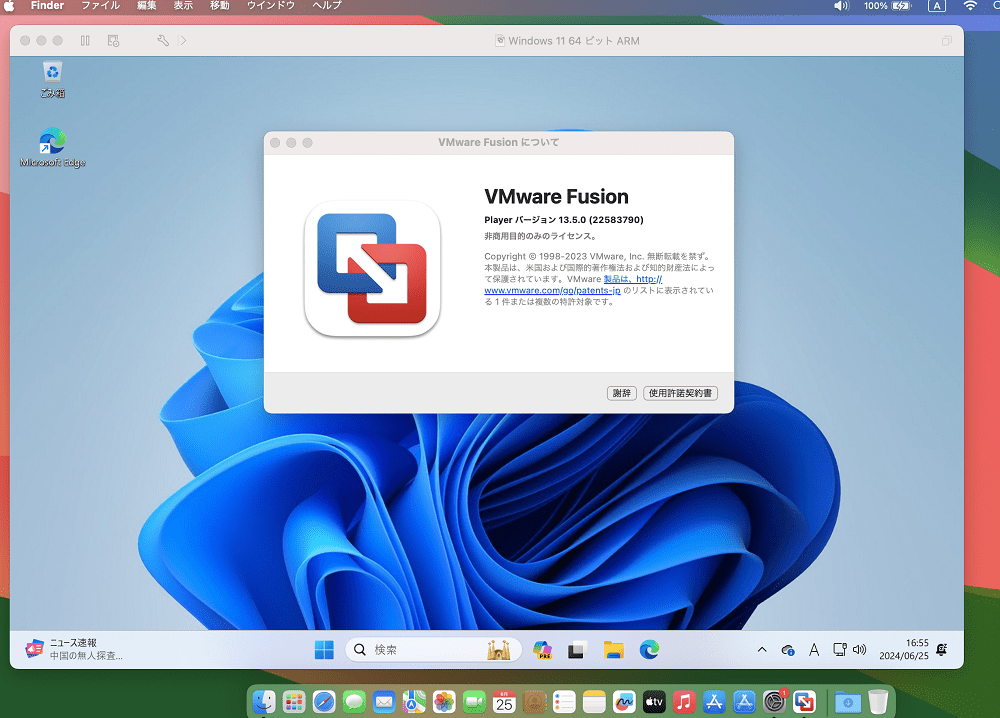Open VM settings wrench icon
Screen dimensions: 1000x718
(x=163, y=41)
